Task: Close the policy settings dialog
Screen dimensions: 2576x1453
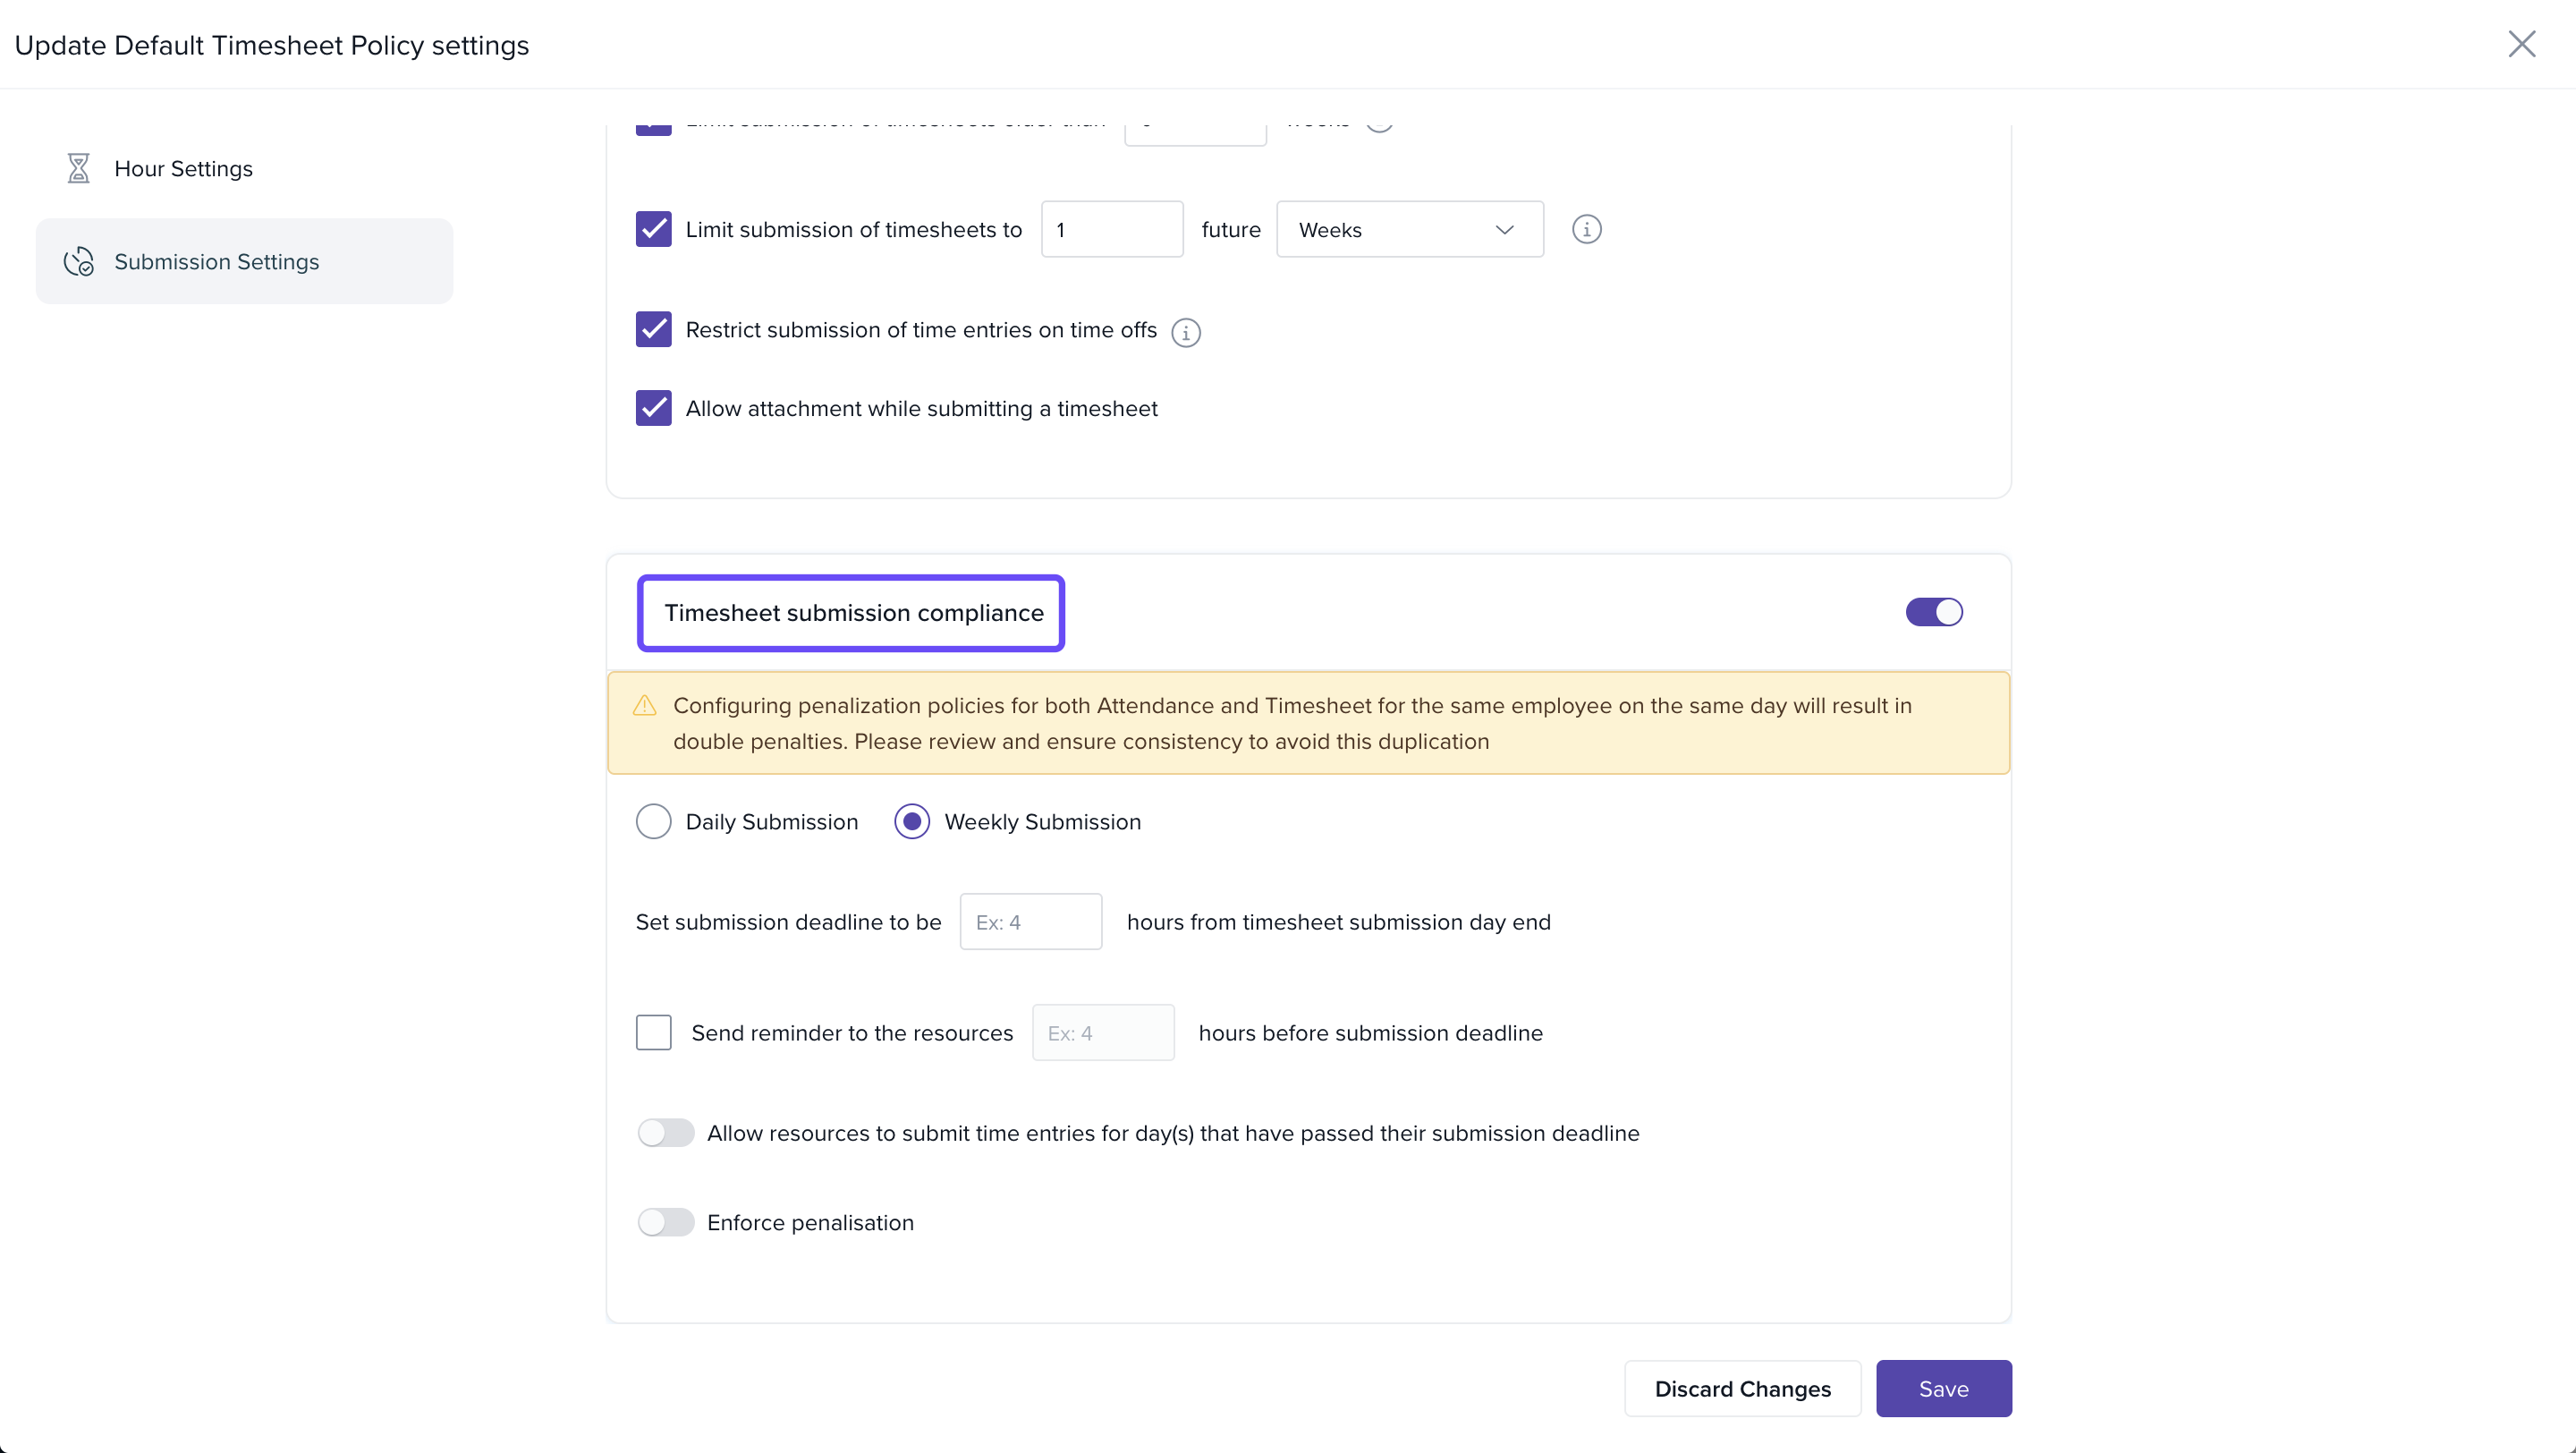Action: pos(2521,44)
